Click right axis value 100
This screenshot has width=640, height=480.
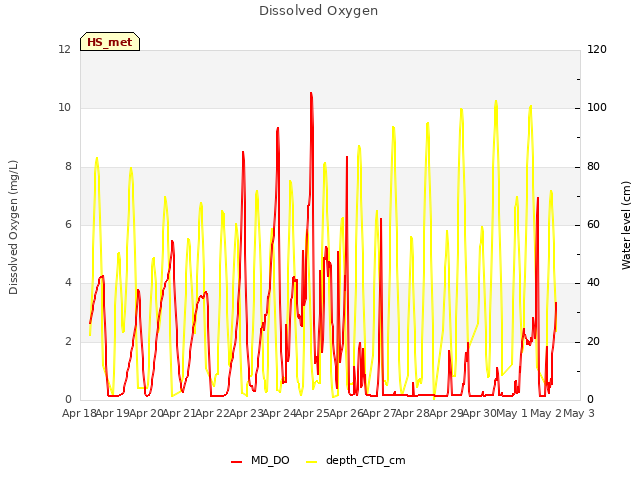(x=597, y=108)
